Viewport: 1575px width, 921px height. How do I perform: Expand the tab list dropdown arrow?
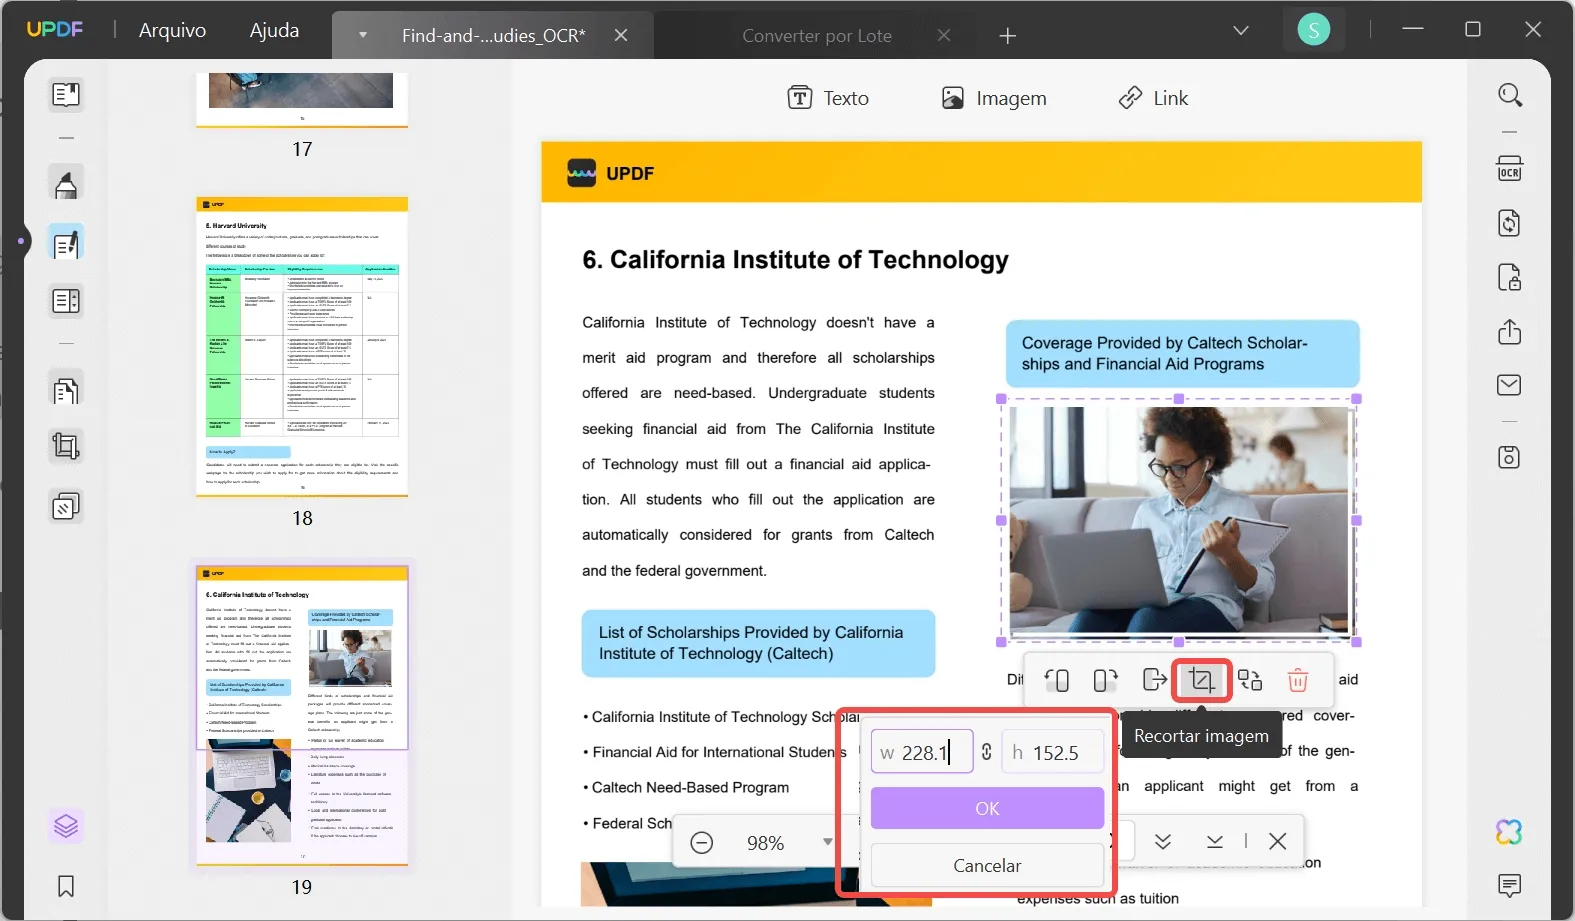[x=363, y=35]
